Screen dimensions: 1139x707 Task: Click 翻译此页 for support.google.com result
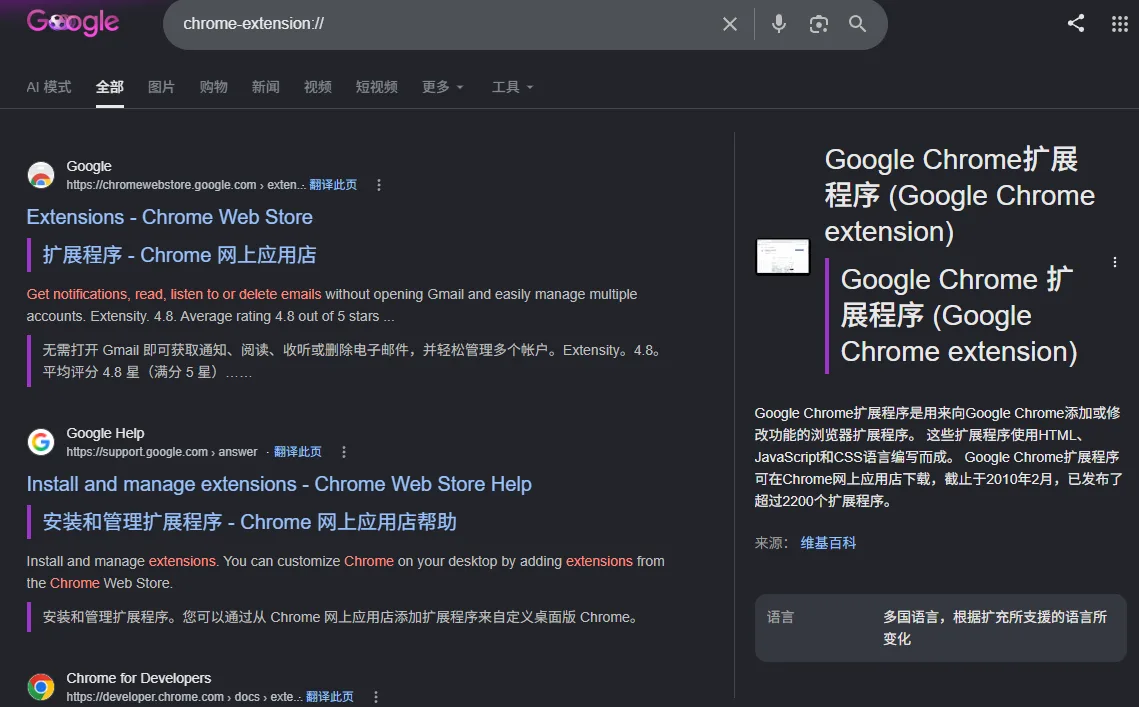[297, 452]
